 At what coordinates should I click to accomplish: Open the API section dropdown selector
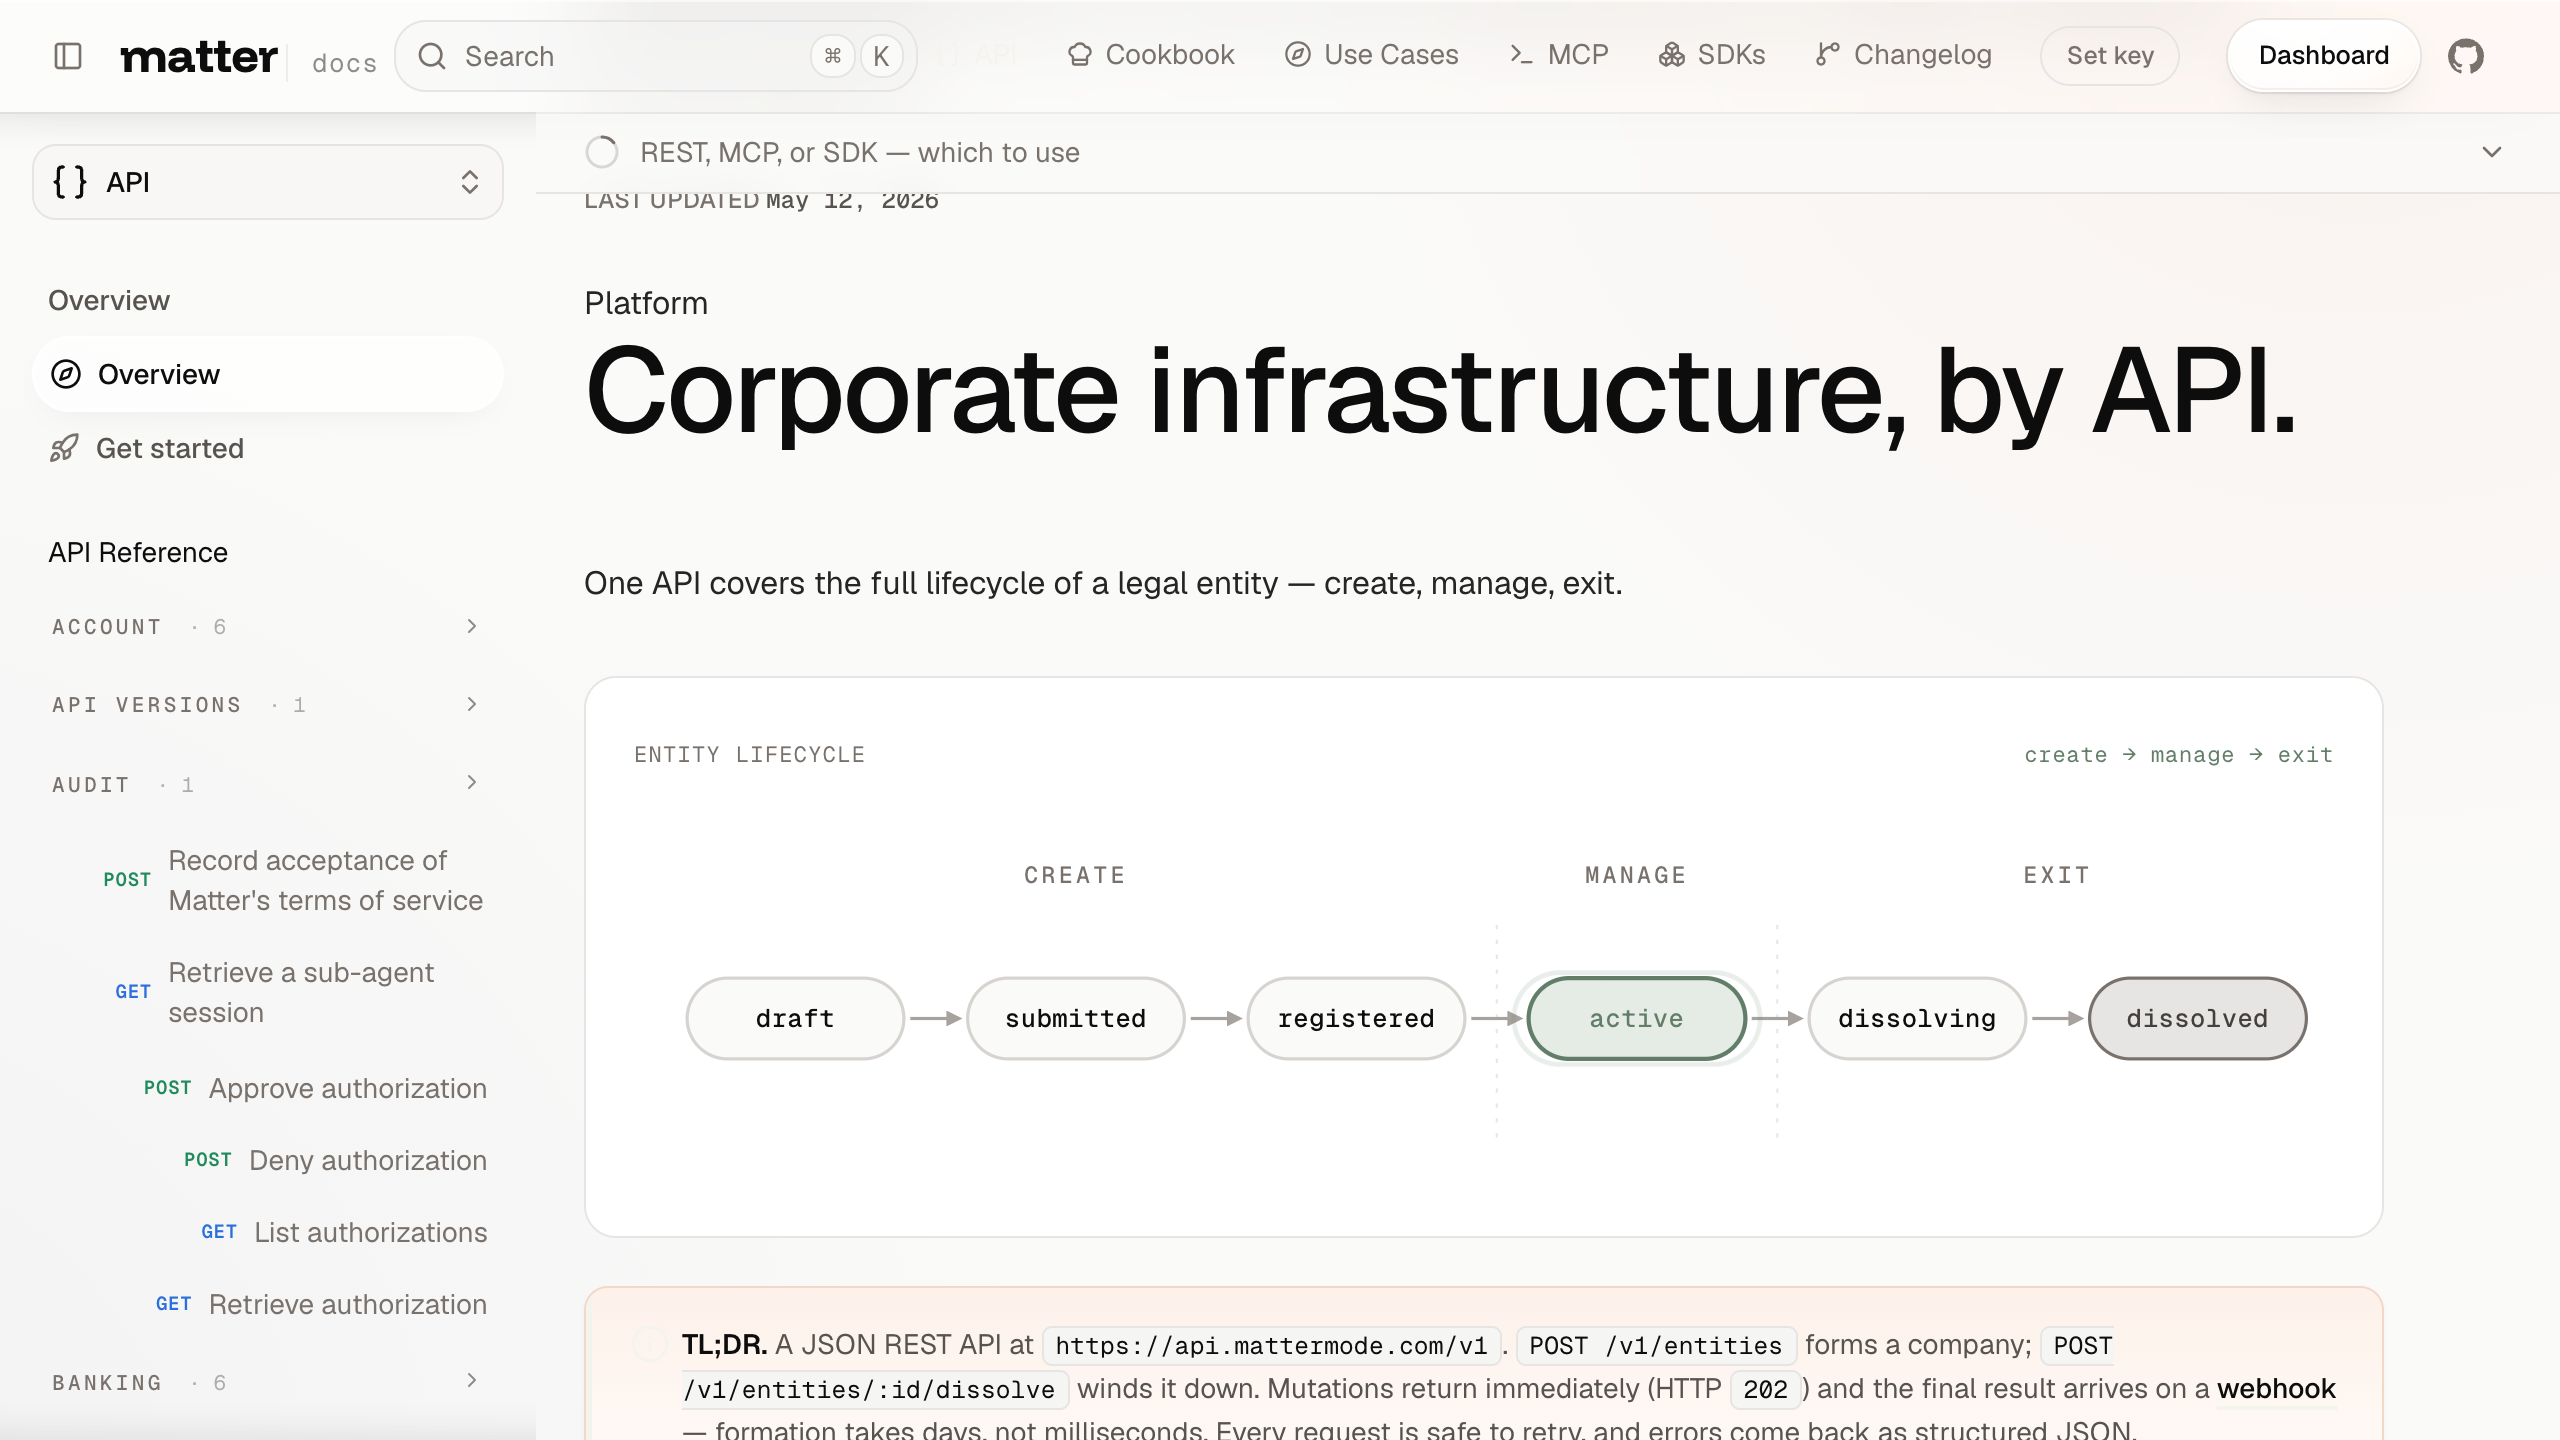[x=268, y=182]
